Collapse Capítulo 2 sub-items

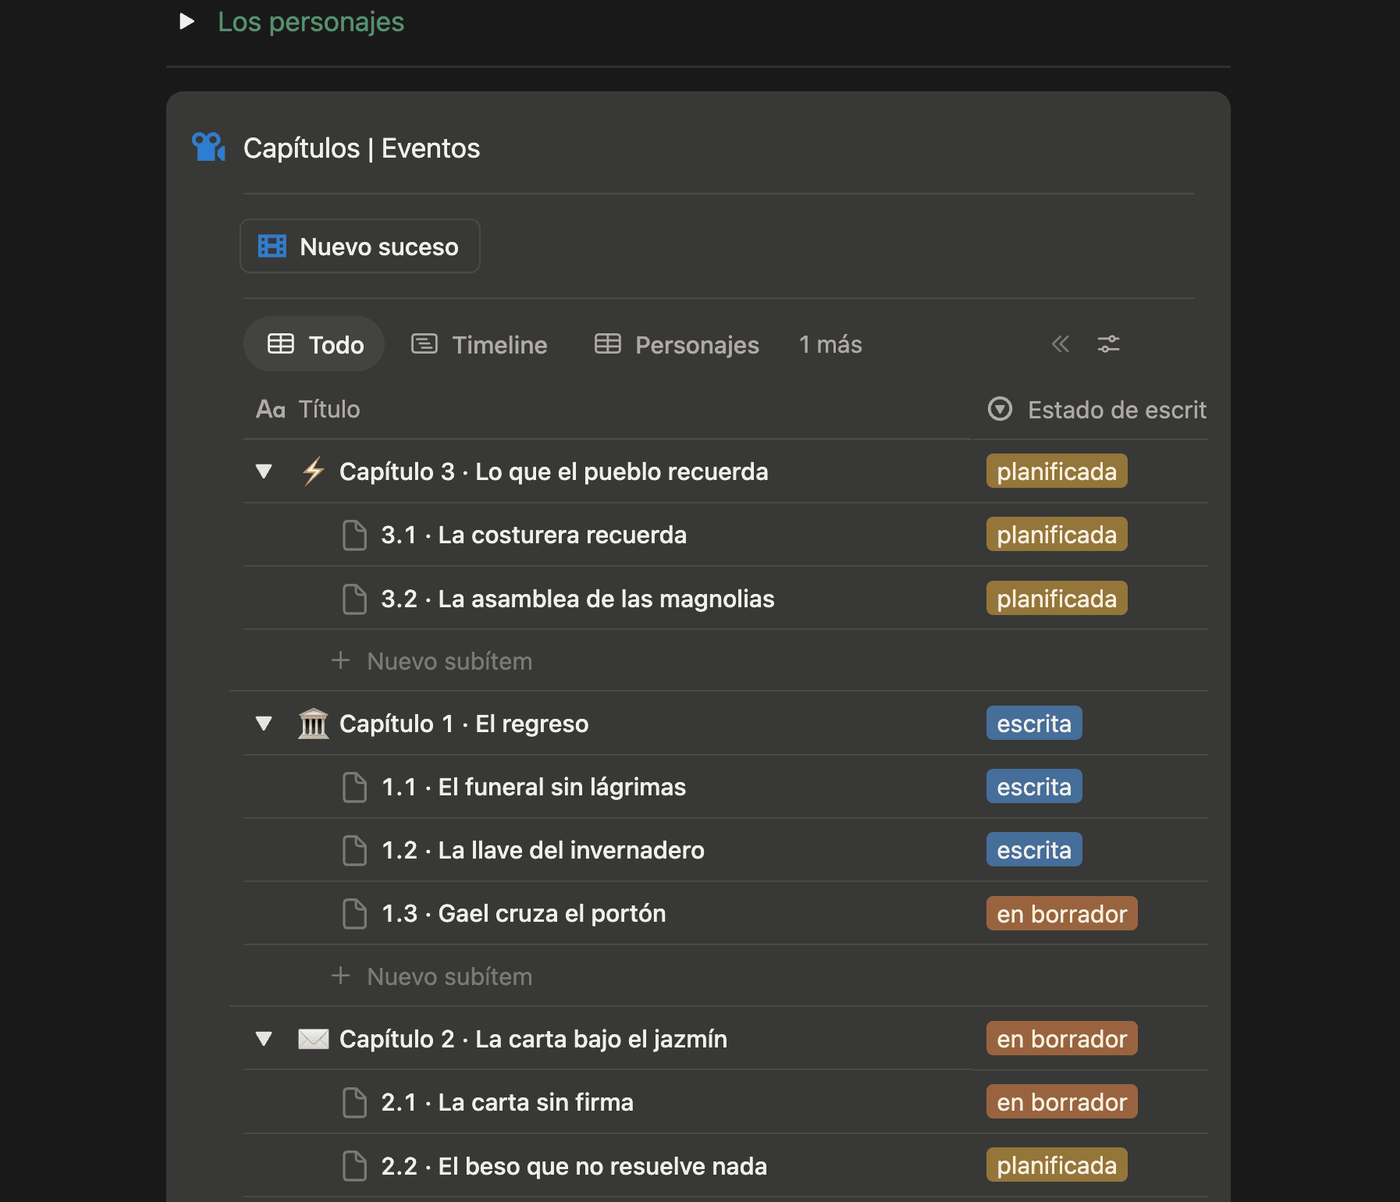click(x=264, y=1039)
